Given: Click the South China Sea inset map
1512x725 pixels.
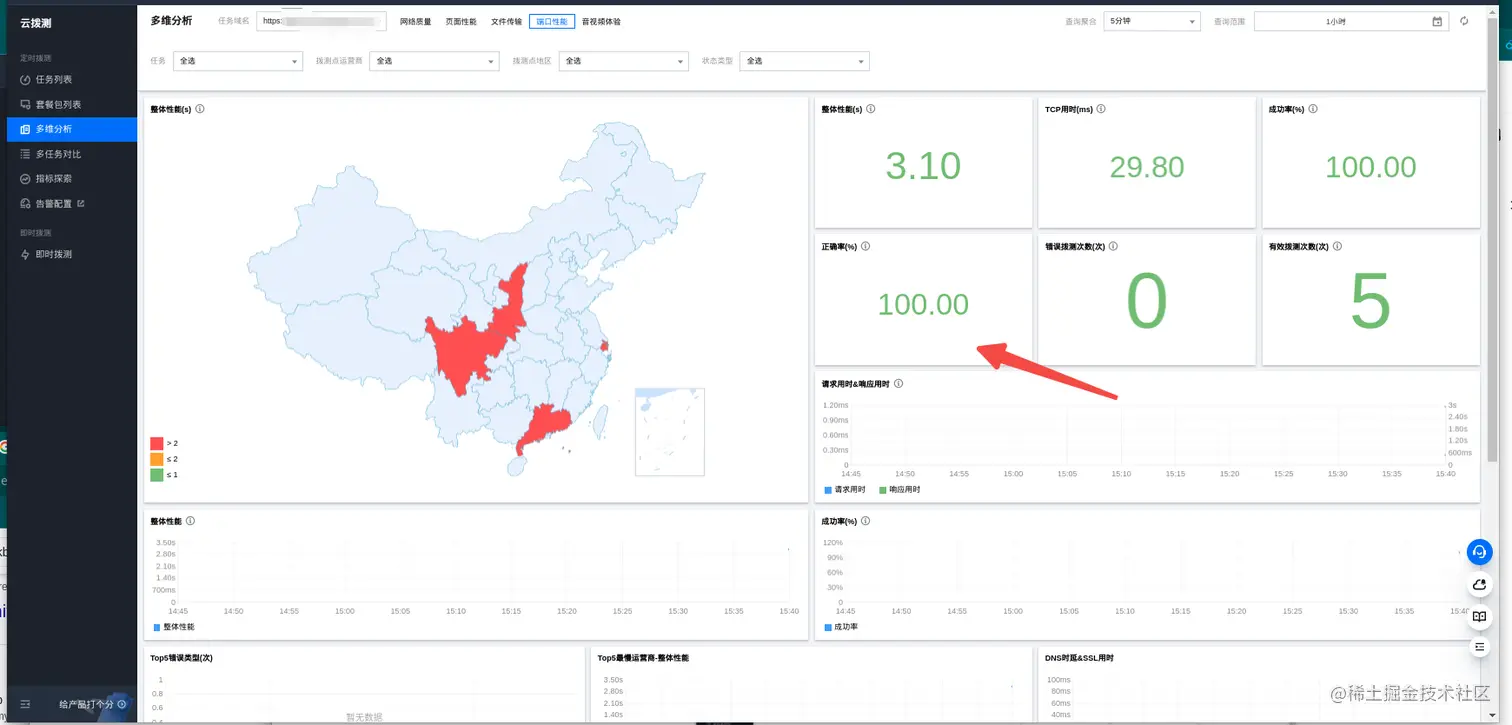Looking at the screenshot, I should tap(670, 431).
